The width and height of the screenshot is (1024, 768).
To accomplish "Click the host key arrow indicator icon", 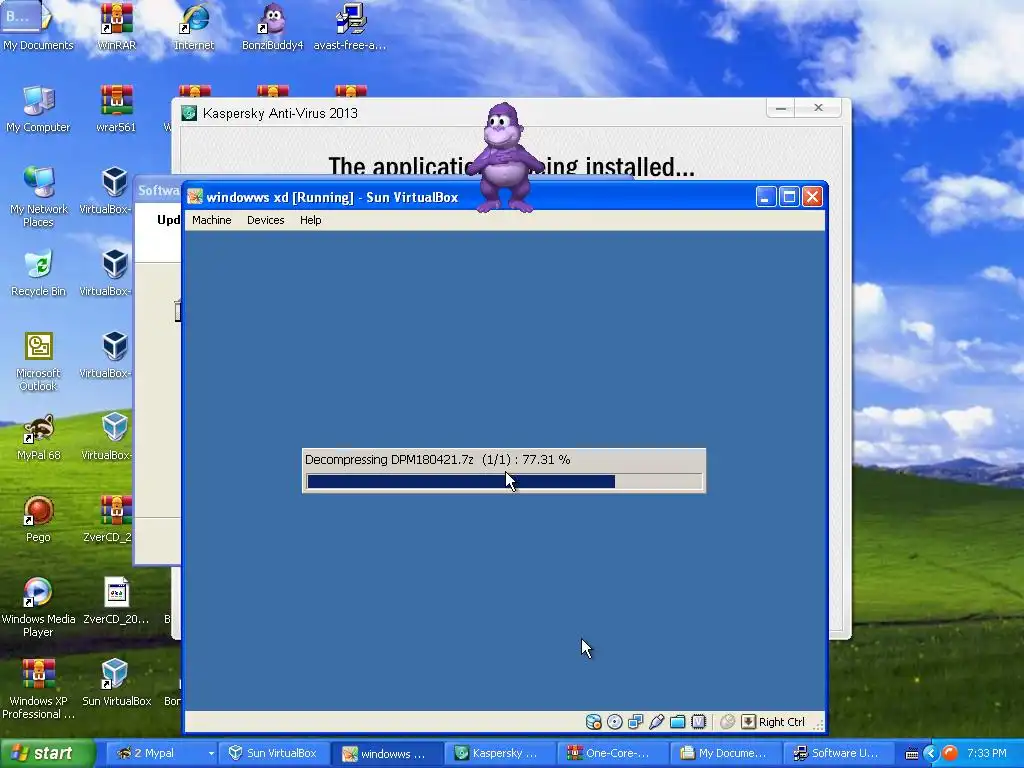I will 748,722.
